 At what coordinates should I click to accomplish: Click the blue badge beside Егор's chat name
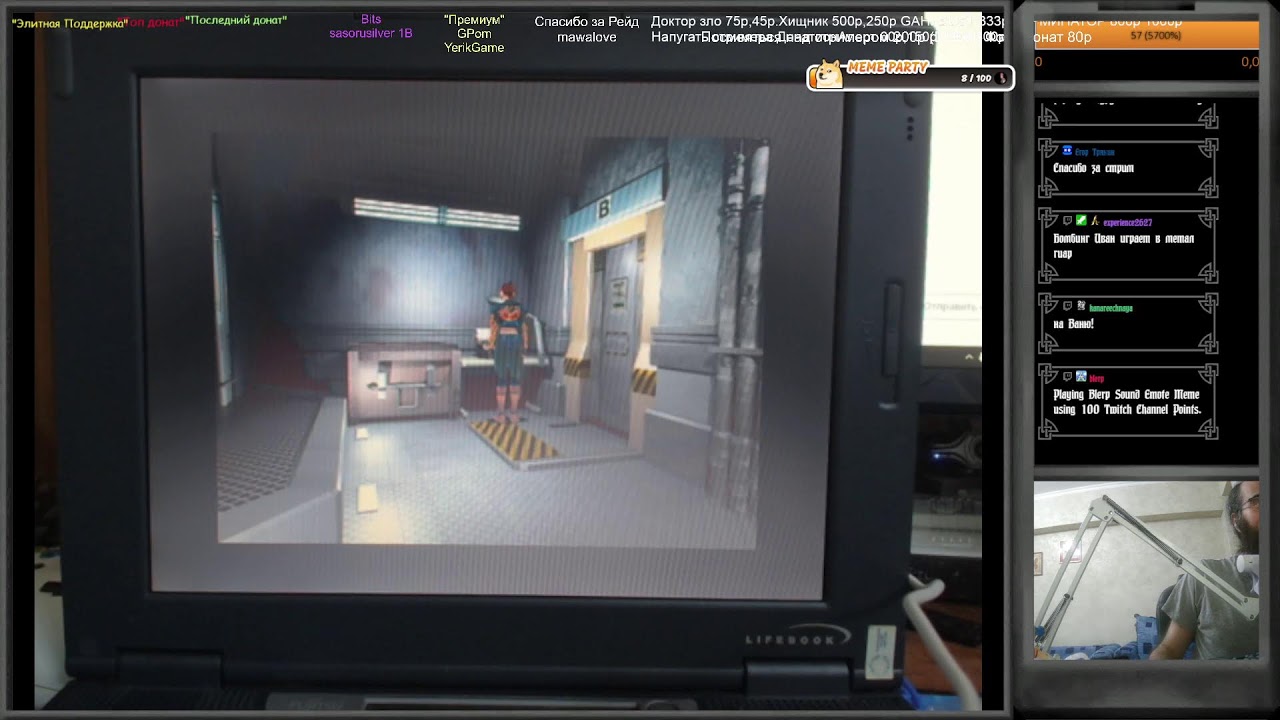click(x=1068, y=151)
